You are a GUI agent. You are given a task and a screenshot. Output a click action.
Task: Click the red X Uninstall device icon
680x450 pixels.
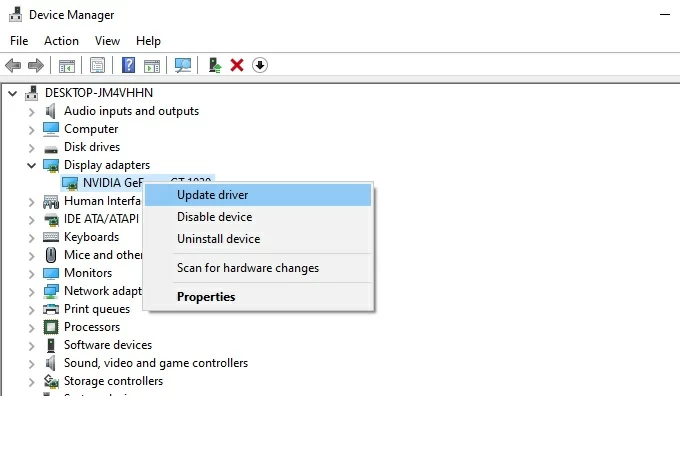tap(237, 65)
